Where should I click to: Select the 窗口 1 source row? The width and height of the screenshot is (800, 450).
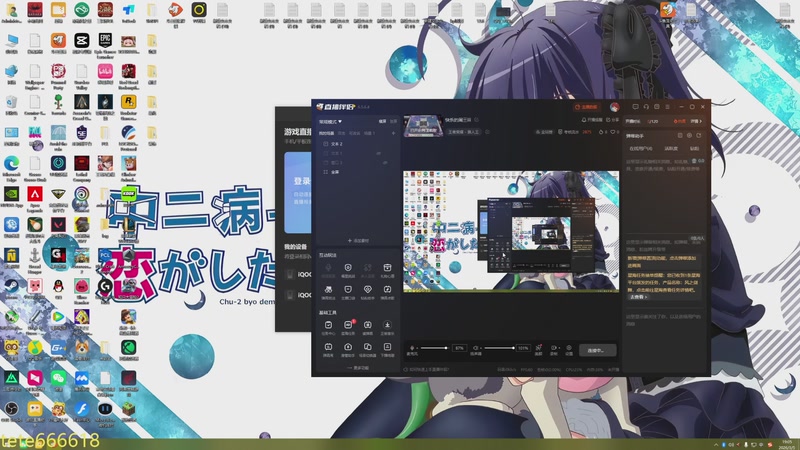click(358, 162)
